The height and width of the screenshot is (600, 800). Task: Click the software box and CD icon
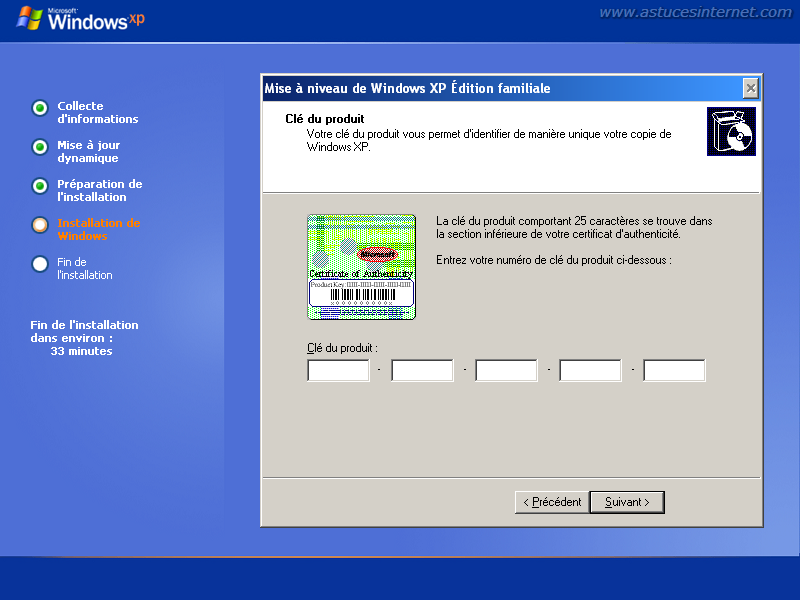pos(731,131)
